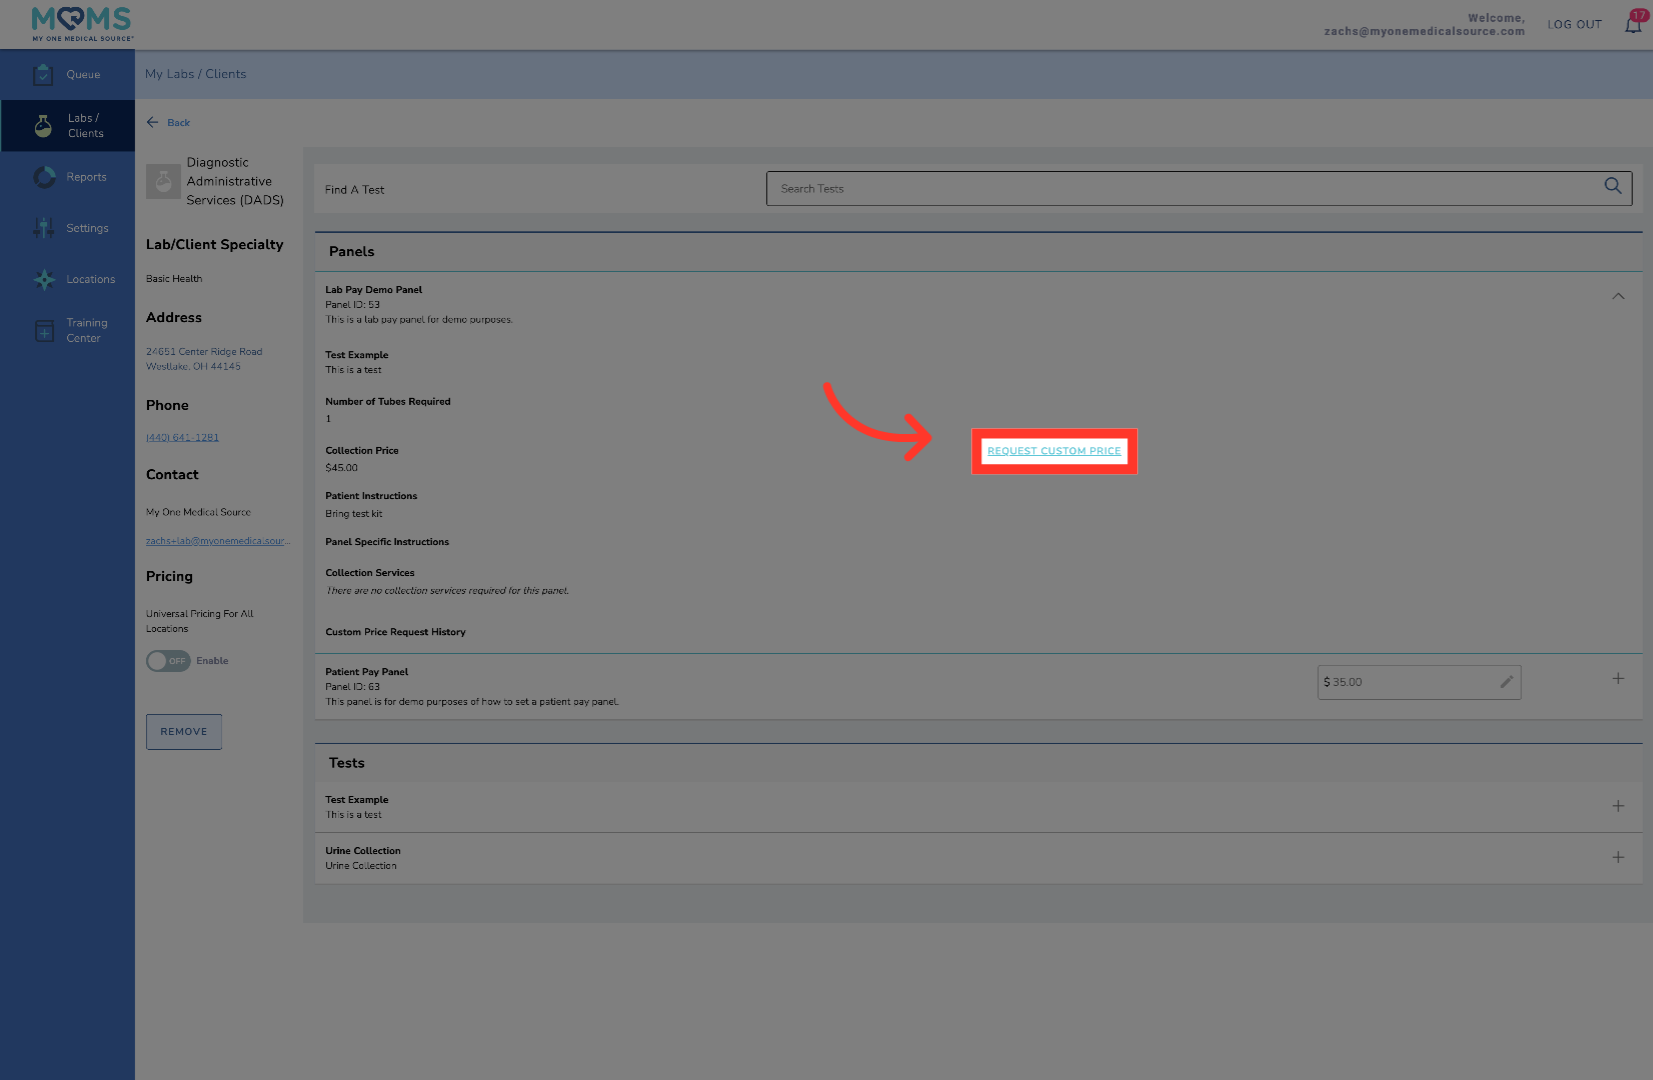Expand the Test Example row under Tests
The width and height of the screenshot is (1653, 1080).
coord(1617,806)
